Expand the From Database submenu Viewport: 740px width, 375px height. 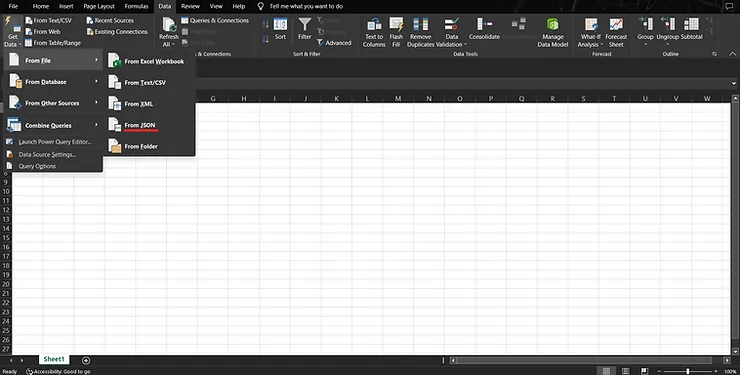tap(54, 82)
